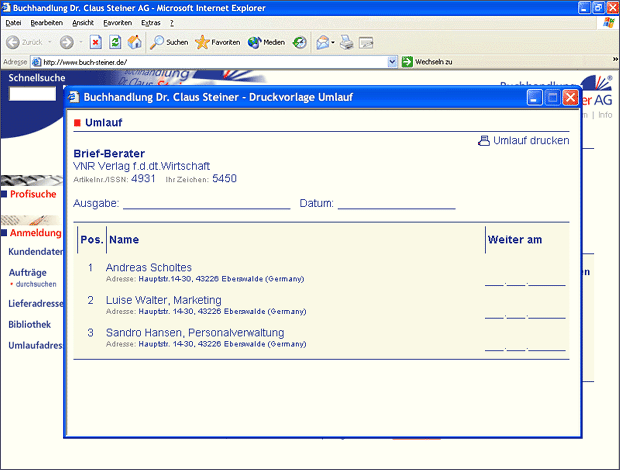Screen dimensions: 620x470
Task: Click the Edit page icon next to printer
Action: tap(366, 42)
